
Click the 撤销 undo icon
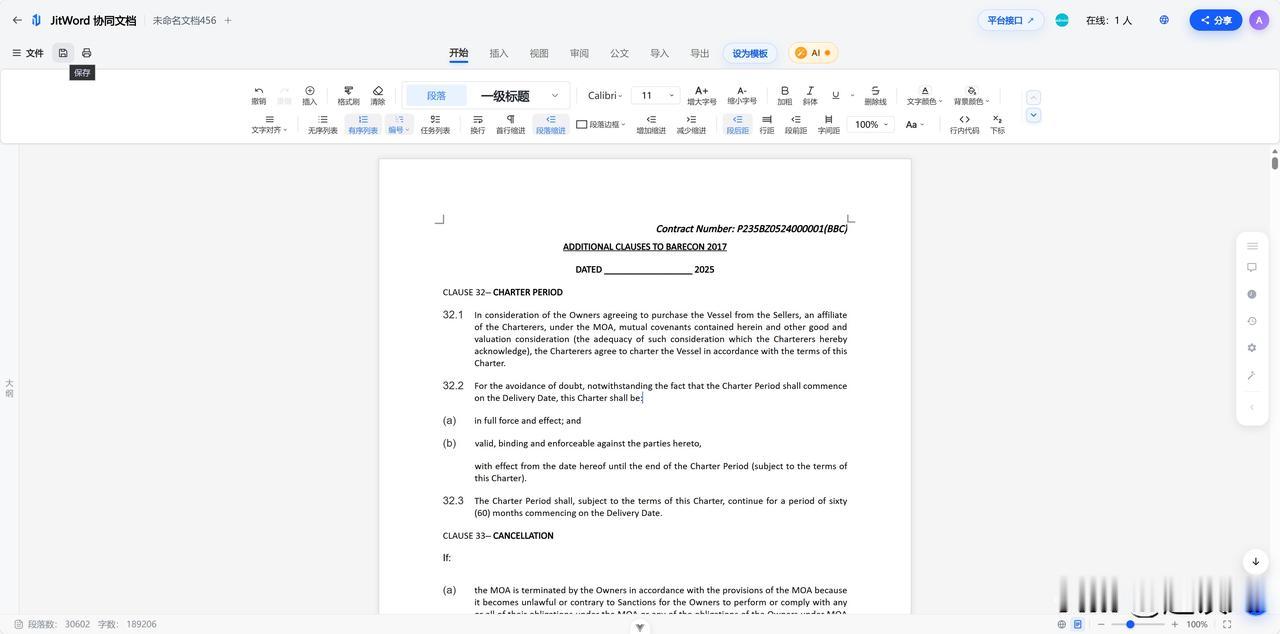259,95
